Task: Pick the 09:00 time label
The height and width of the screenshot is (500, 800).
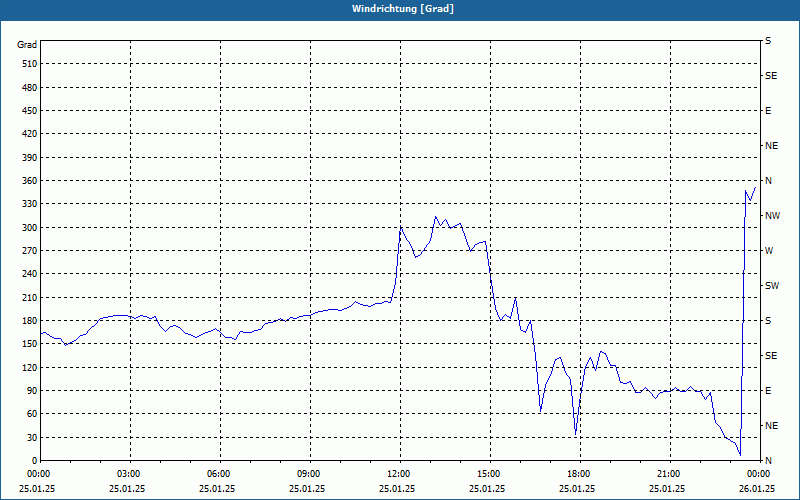Action: tap(307, 474)
